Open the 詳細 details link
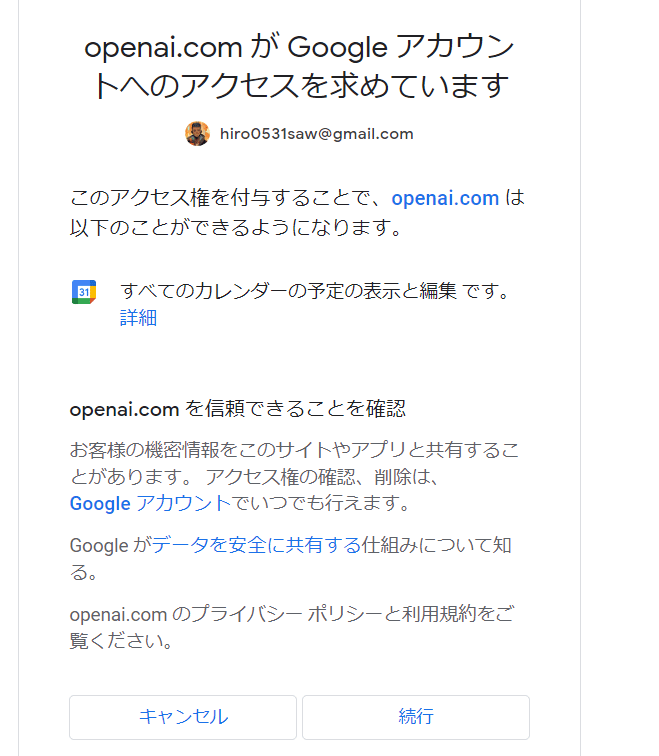Viewport: 659px width, 756px height. 138,318
